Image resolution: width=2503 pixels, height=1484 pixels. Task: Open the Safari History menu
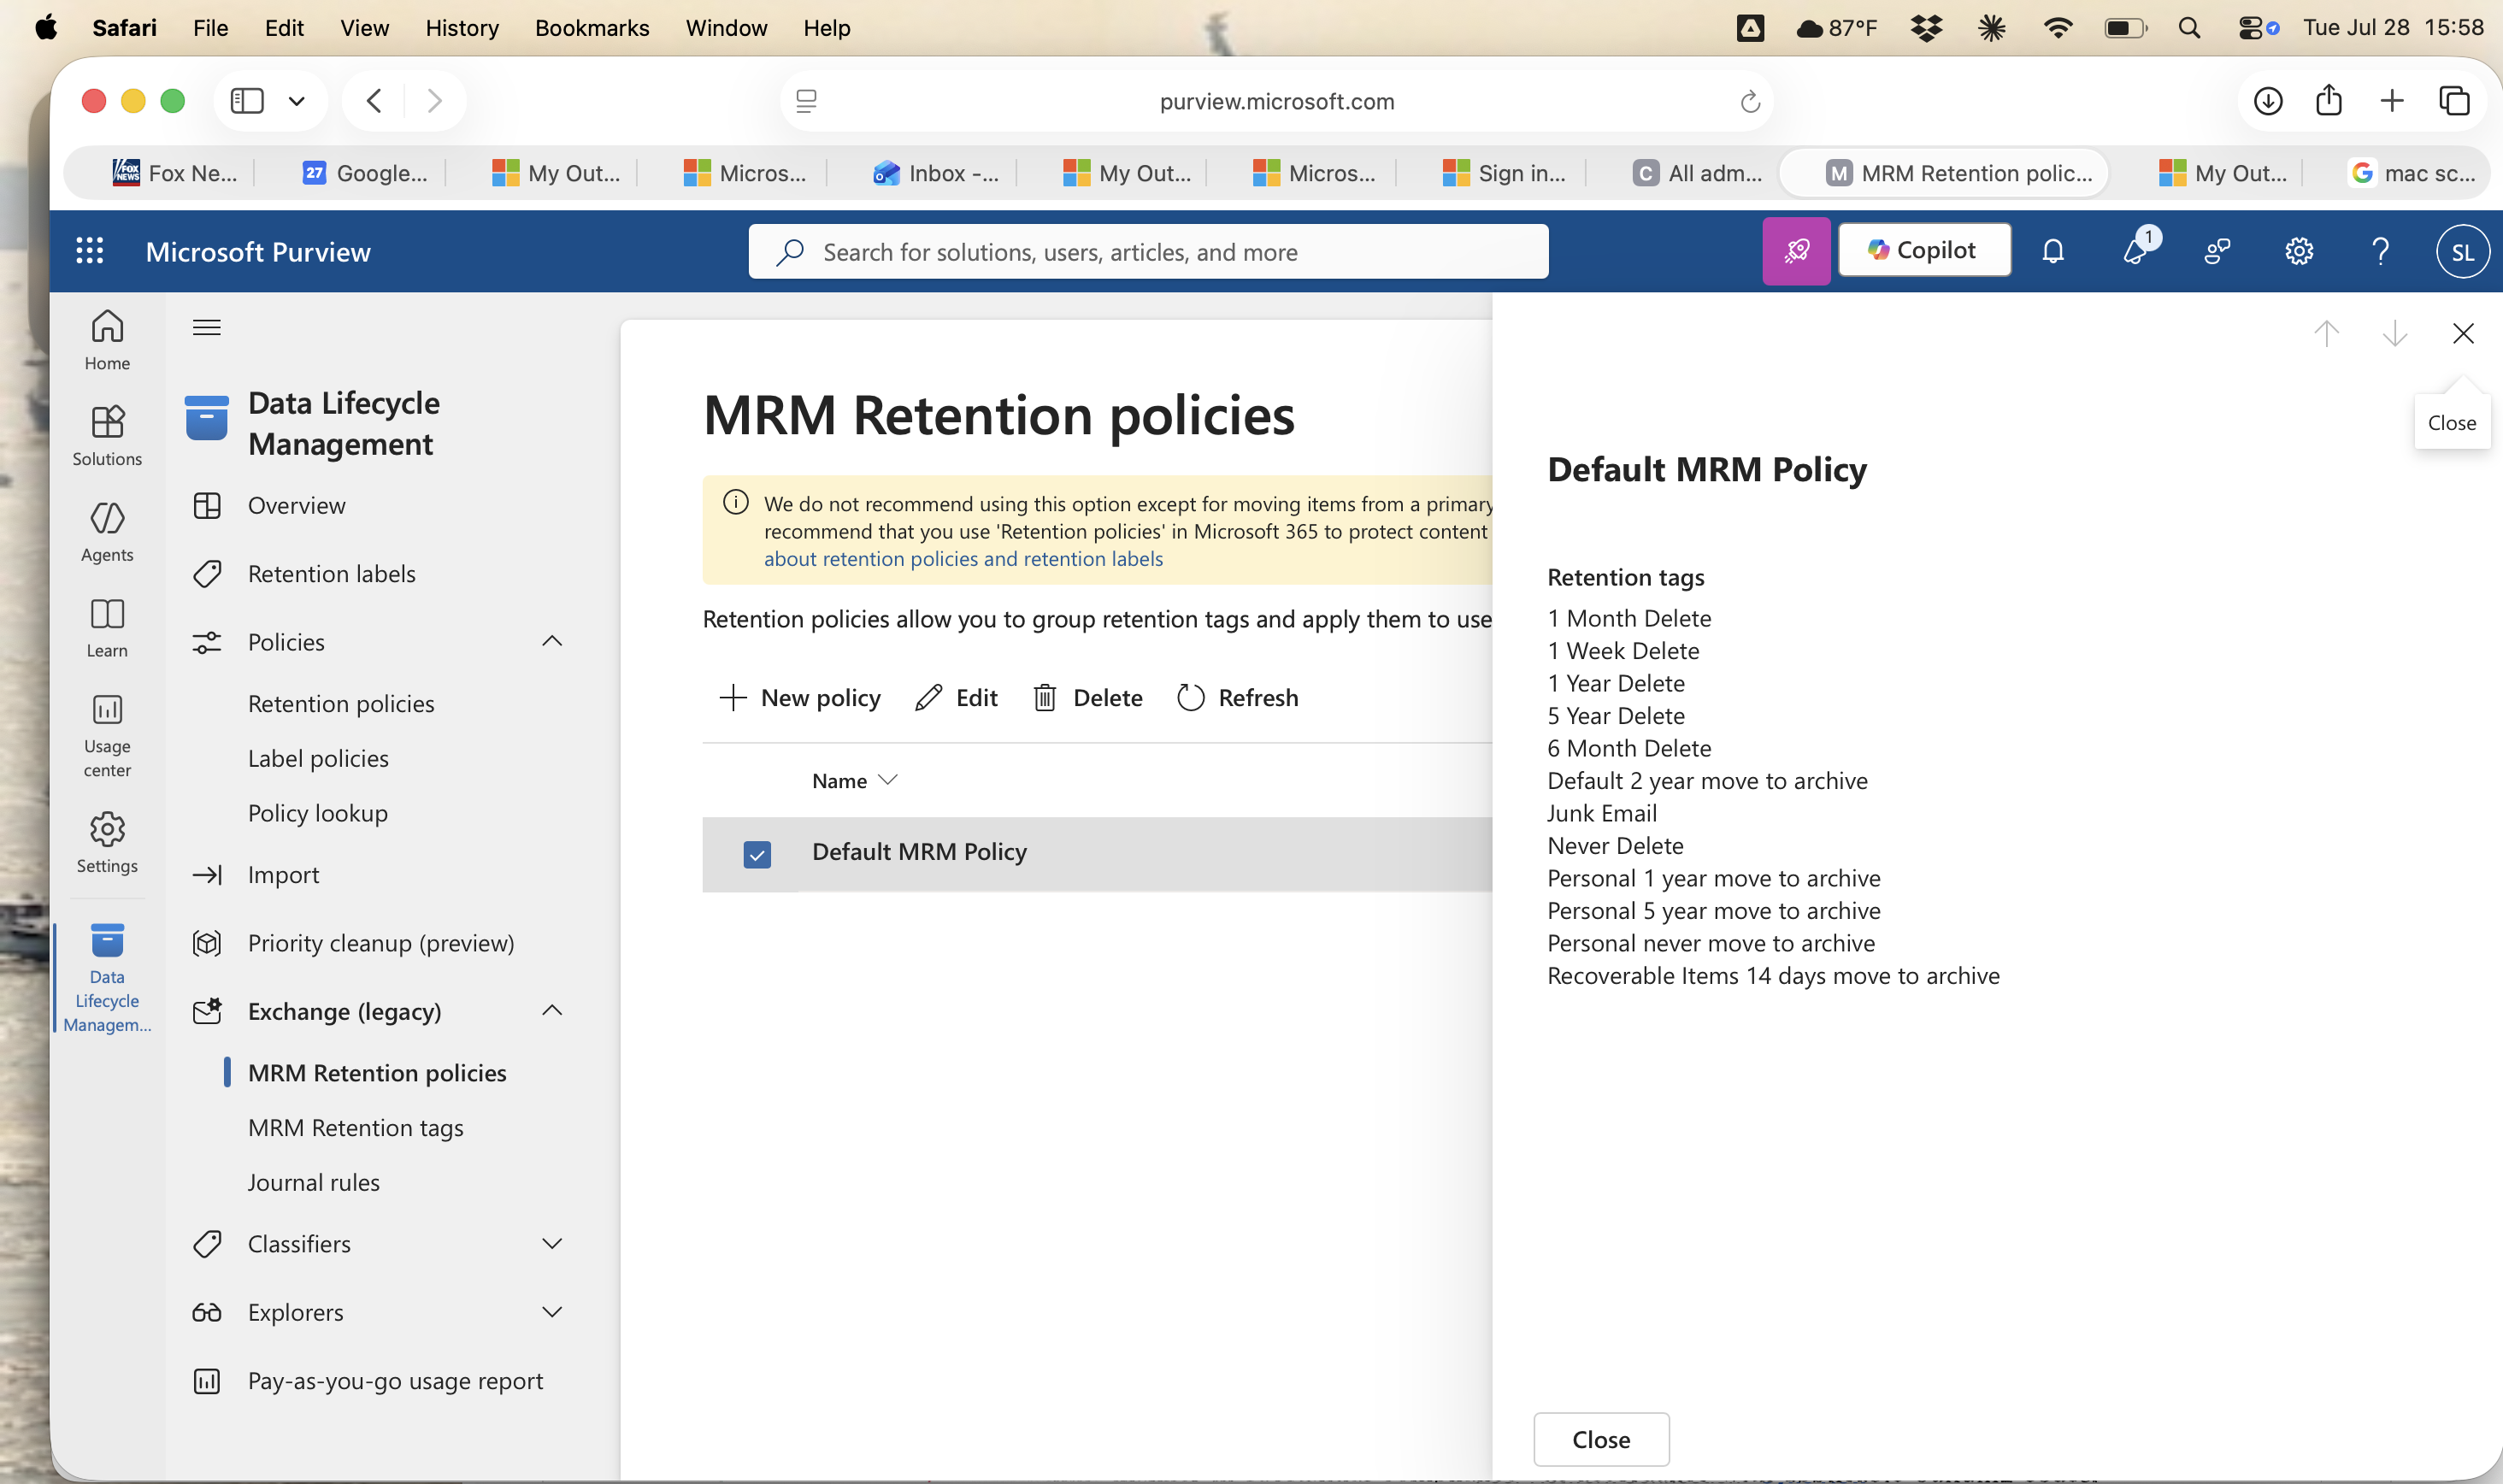461,27
